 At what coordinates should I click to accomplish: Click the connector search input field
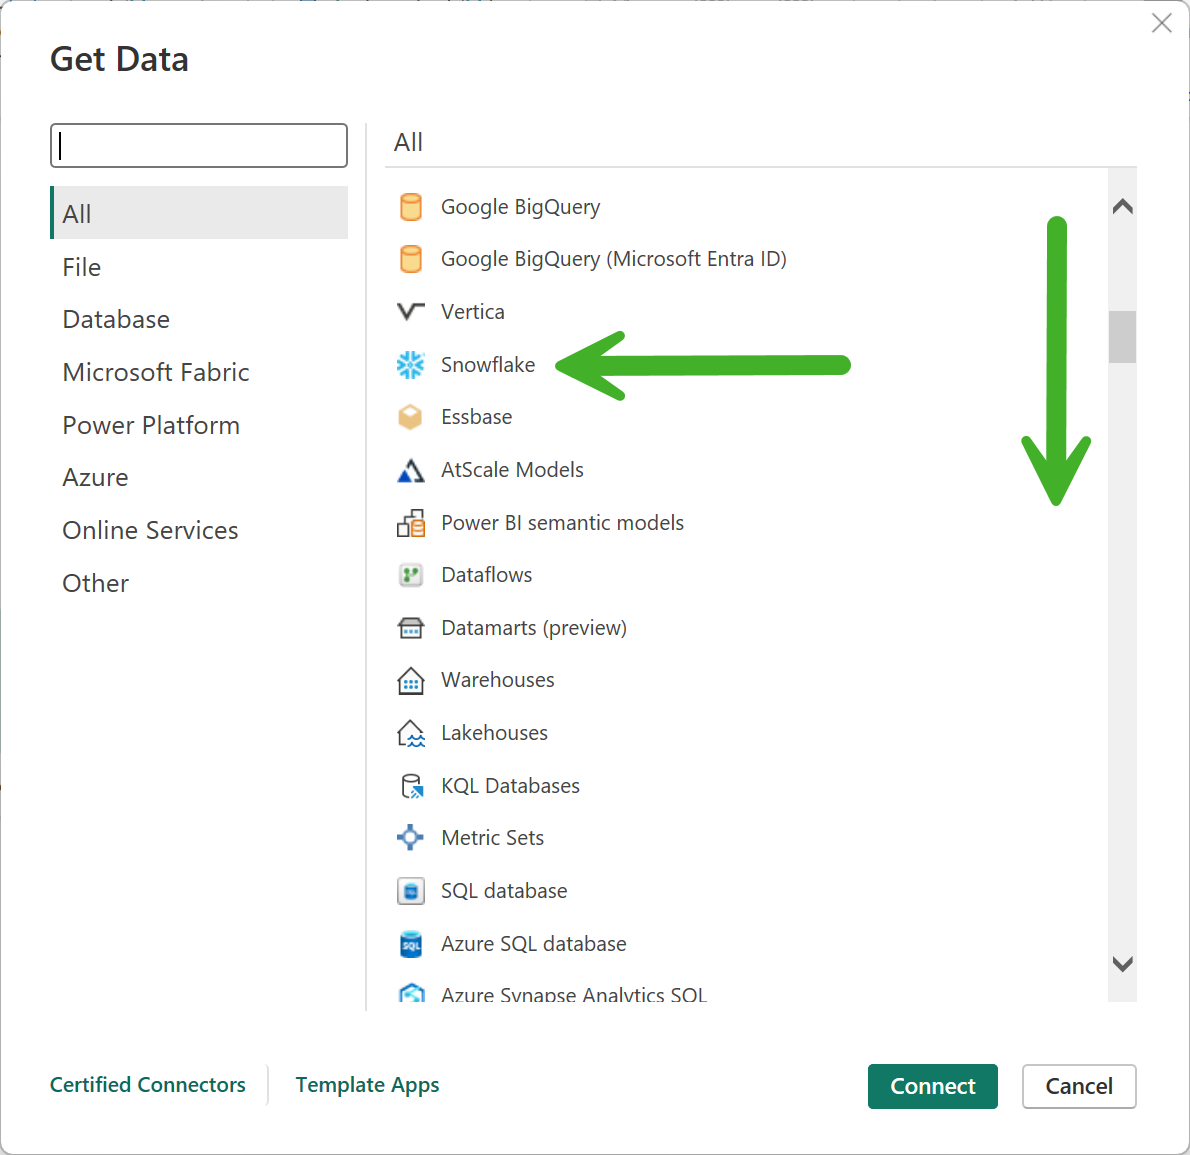click(x=199, y=145)
